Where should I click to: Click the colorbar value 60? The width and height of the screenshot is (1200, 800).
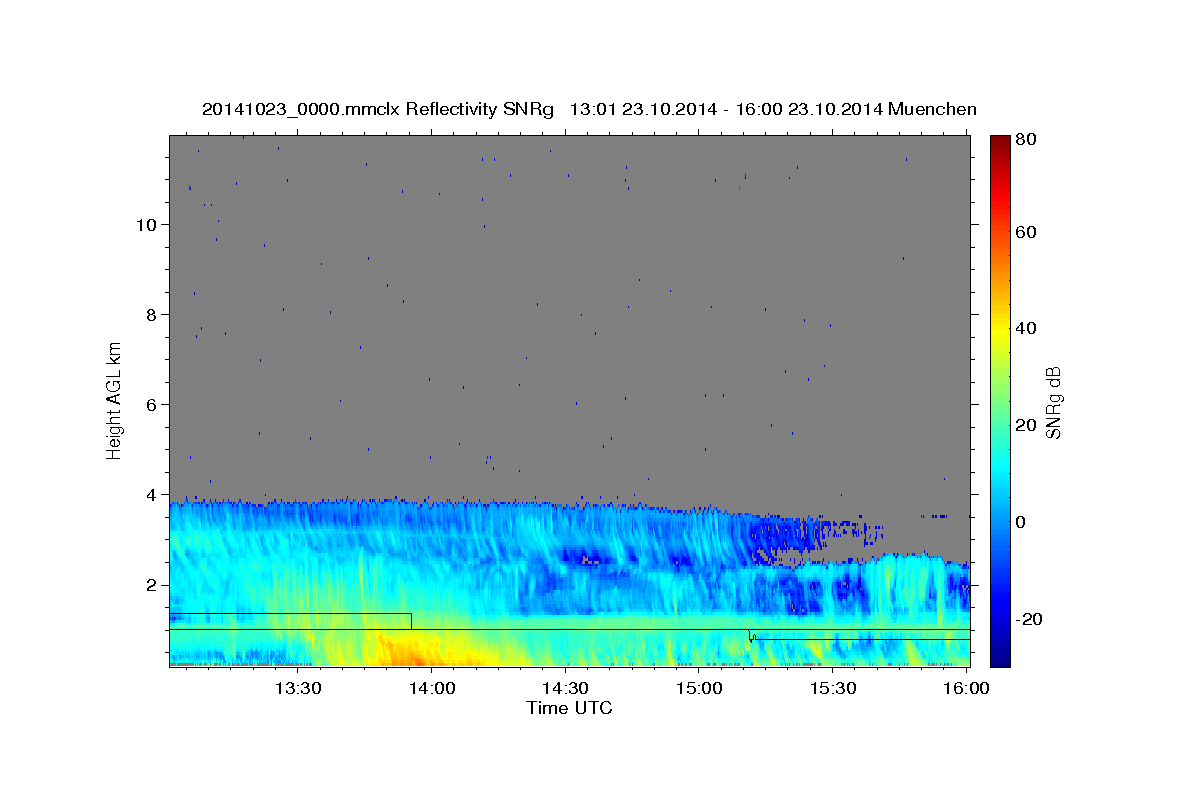[x=1027, y=232]
